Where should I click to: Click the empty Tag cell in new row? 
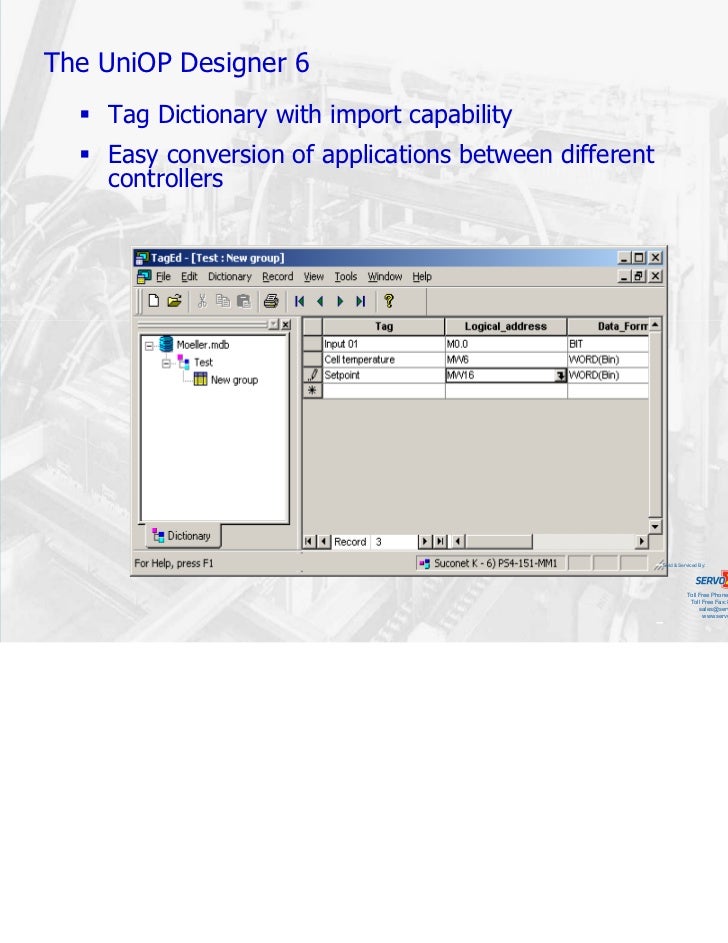[x=384, y=391]
